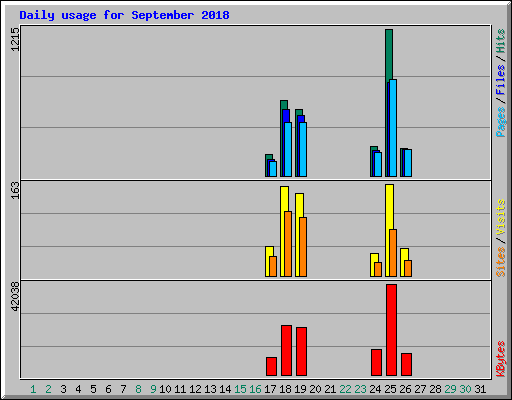Click the title 'Daily usage for September 2018'

[124, 15]
